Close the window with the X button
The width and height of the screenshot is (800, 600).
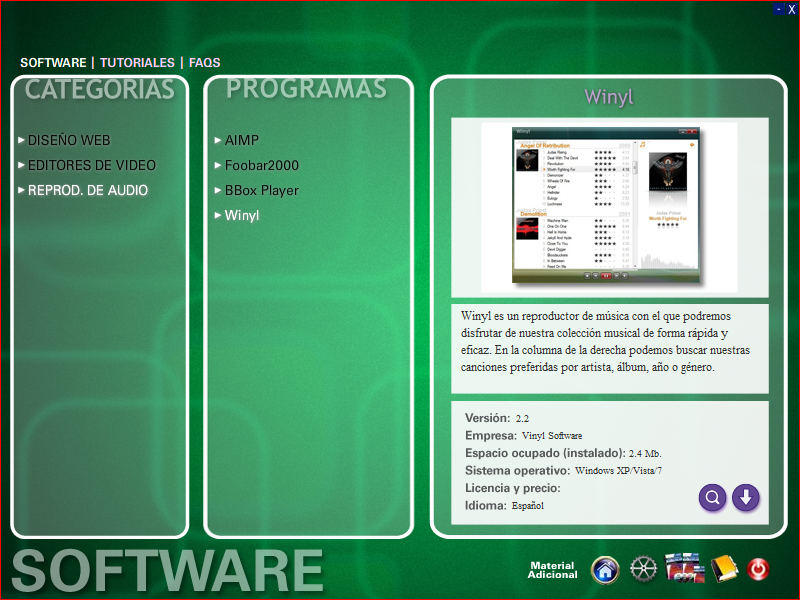pos(791,9)
